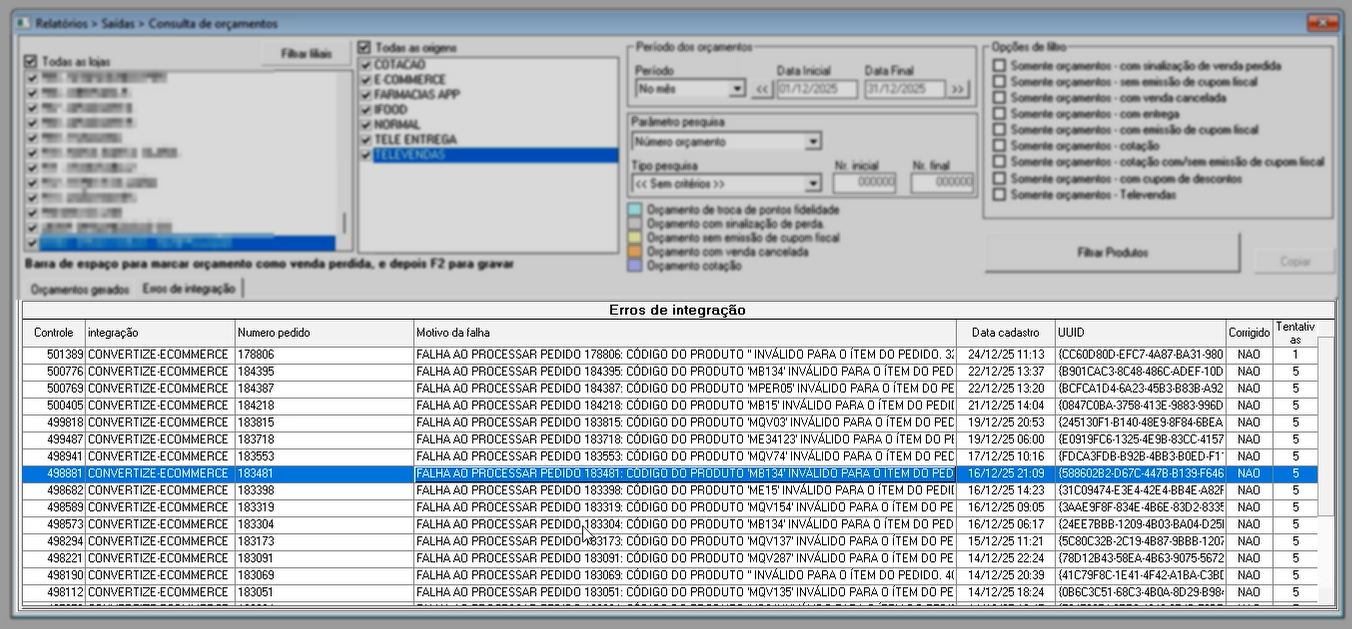Select order number 183718 cell

pyautogui.click(x=324, y=439)
